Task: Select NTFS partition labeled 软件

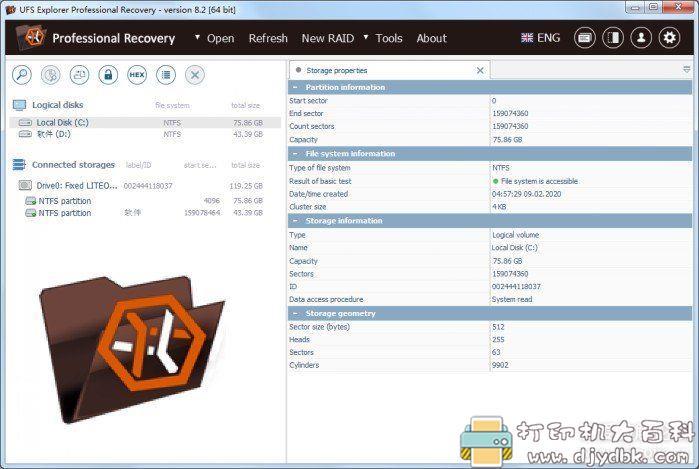Action: tap(145, 213)
